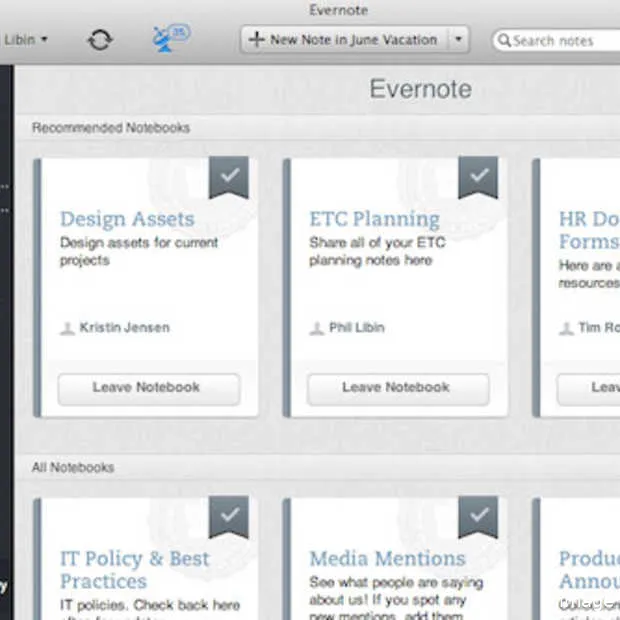Click the Search notes field
620x620 pixels.
click(556, 40)
